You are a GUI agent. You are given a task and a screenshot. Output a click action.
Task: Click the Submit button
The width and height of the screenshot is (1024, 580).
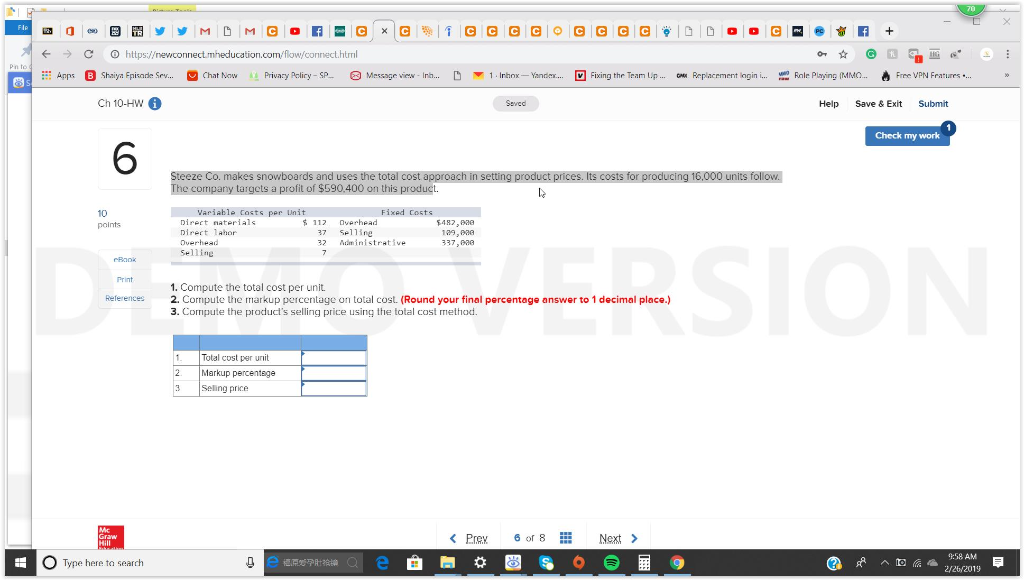pos(932,103)
